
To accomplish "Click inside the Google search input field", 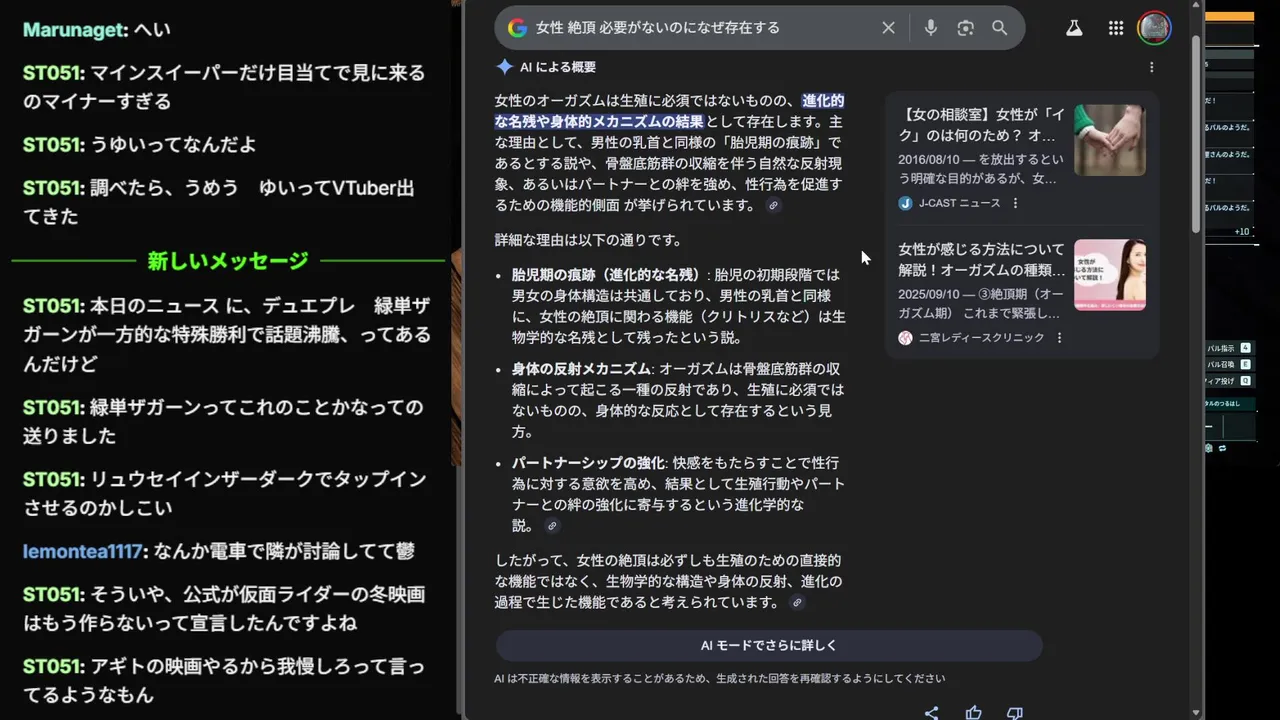I will tap(700, 28).
